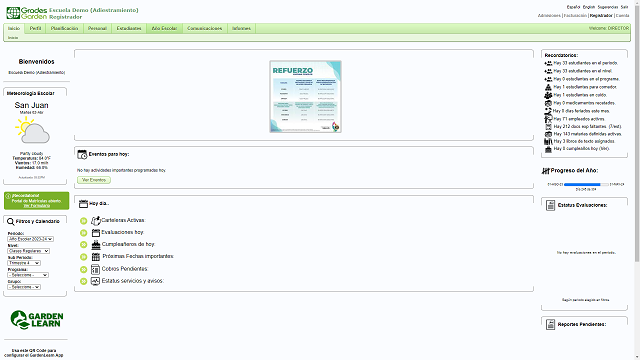The width and height of the screenshot is (640, 360).
Task: Open the Año Escolar menu
Action: coord(164,29)
